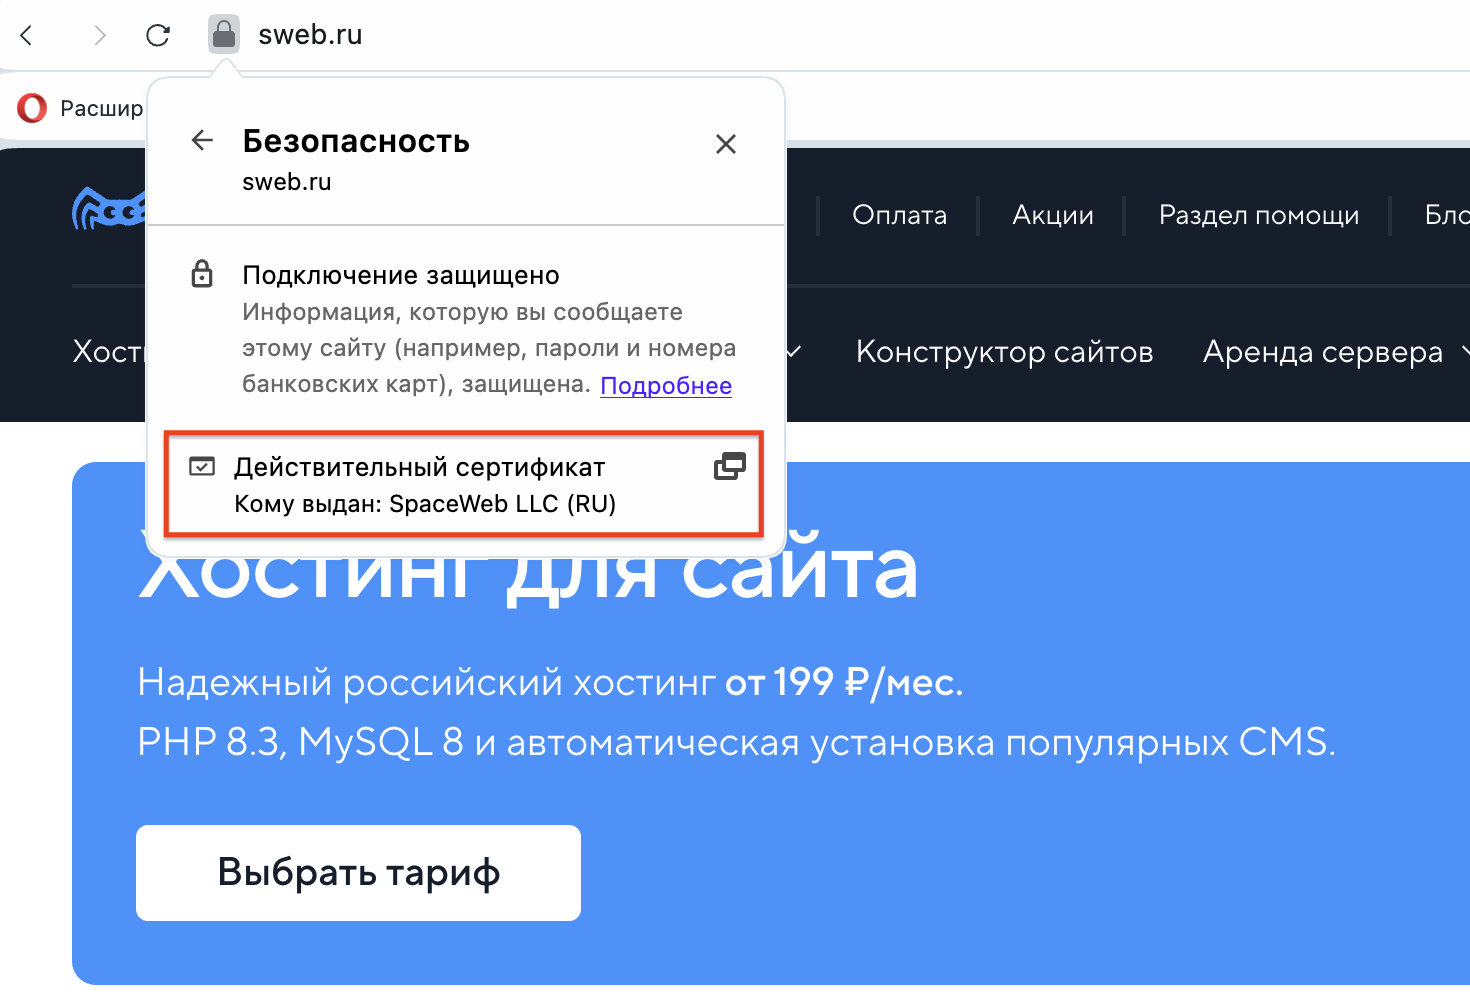1470x1004 pixels.
Task: Open Раздел помощи in top navigation
Action: (1258, 215)
